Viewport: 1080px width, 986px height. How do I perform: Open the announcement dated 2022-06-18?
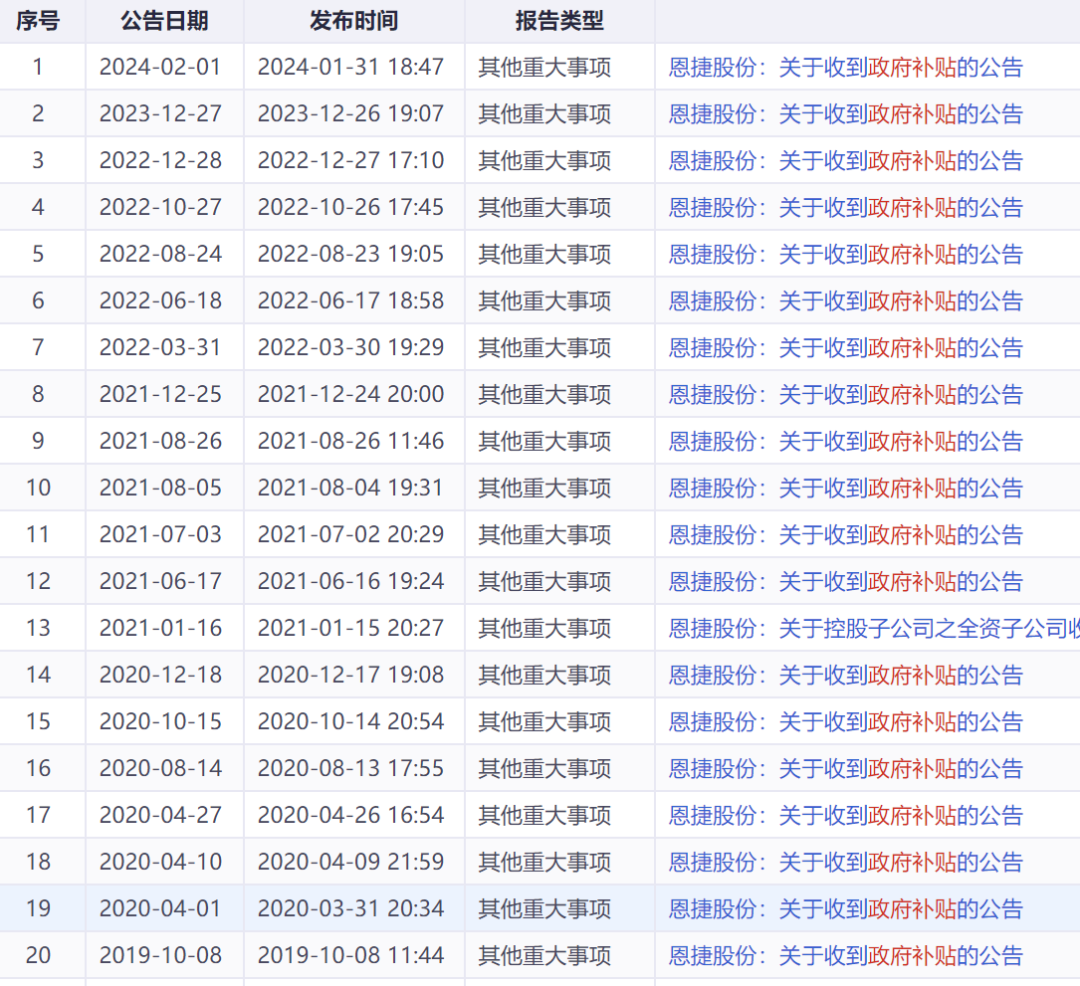[846, 301]
